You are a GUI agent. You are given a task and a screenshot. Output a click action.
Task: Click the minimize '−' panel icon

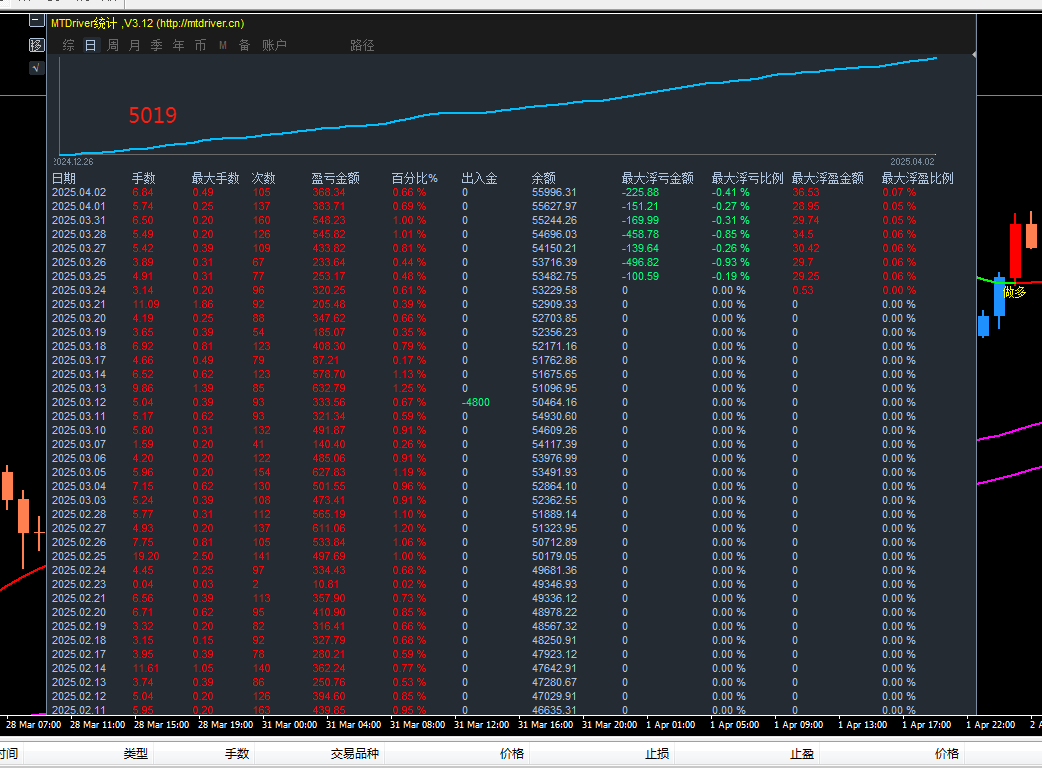(x=37, y=21)
